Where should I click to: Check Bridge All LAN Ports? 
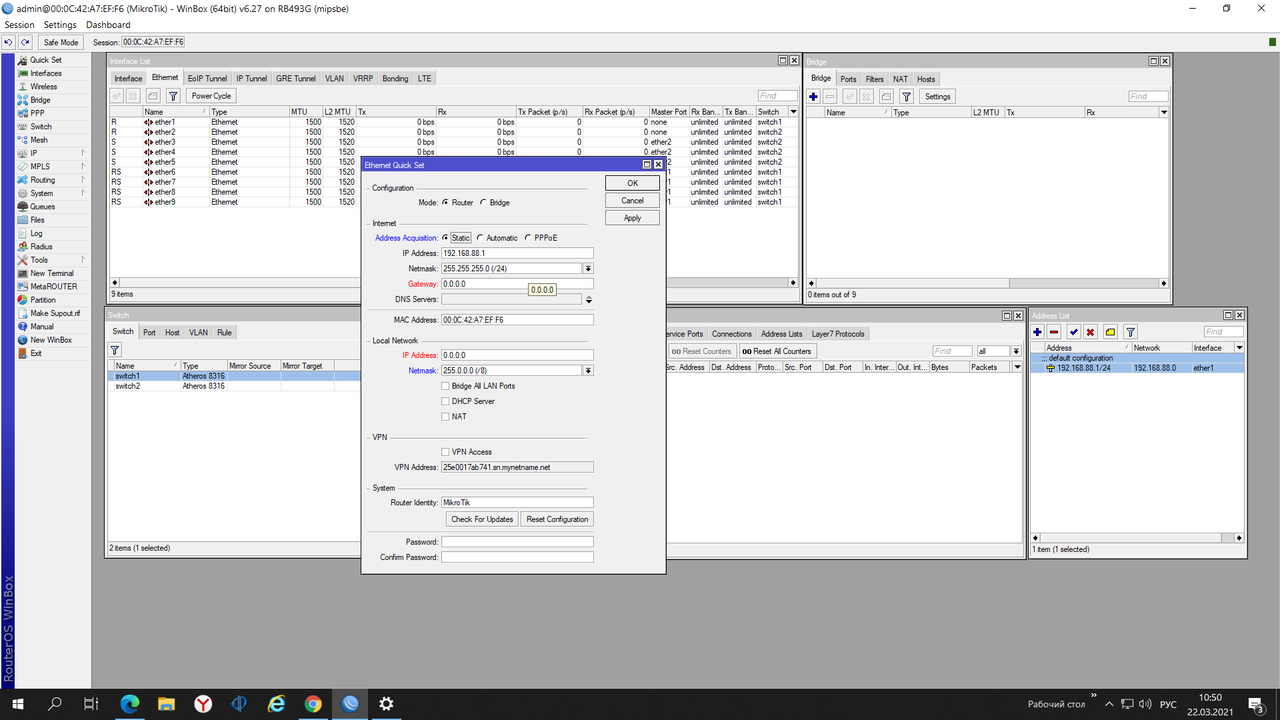[445, 386]
